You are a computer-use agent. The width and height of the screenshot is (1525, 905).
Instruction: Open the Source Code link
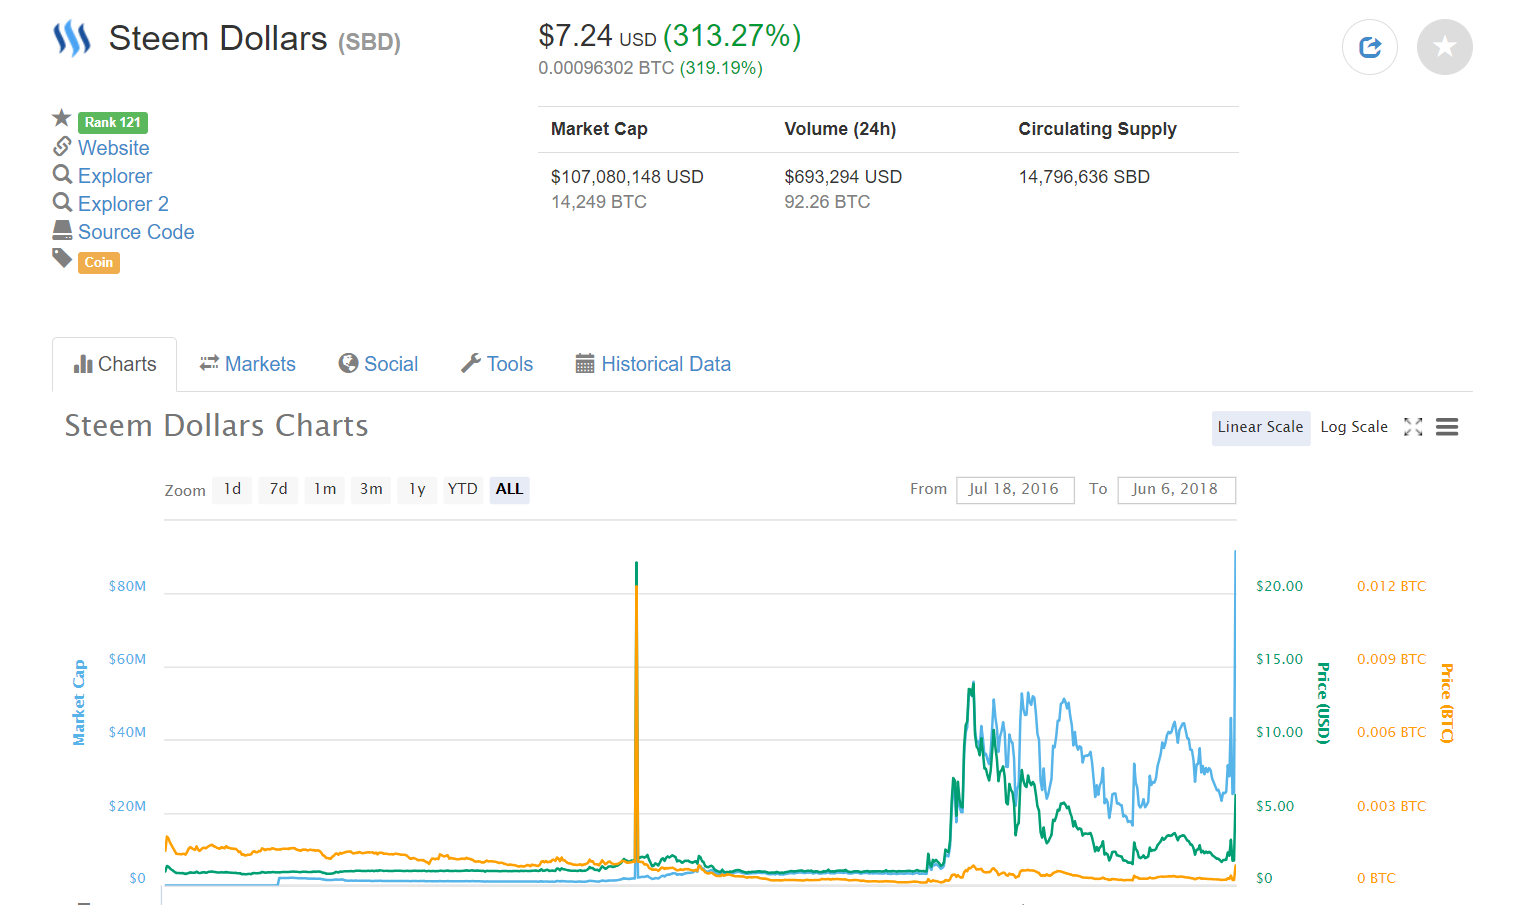[x=136, y=232]
